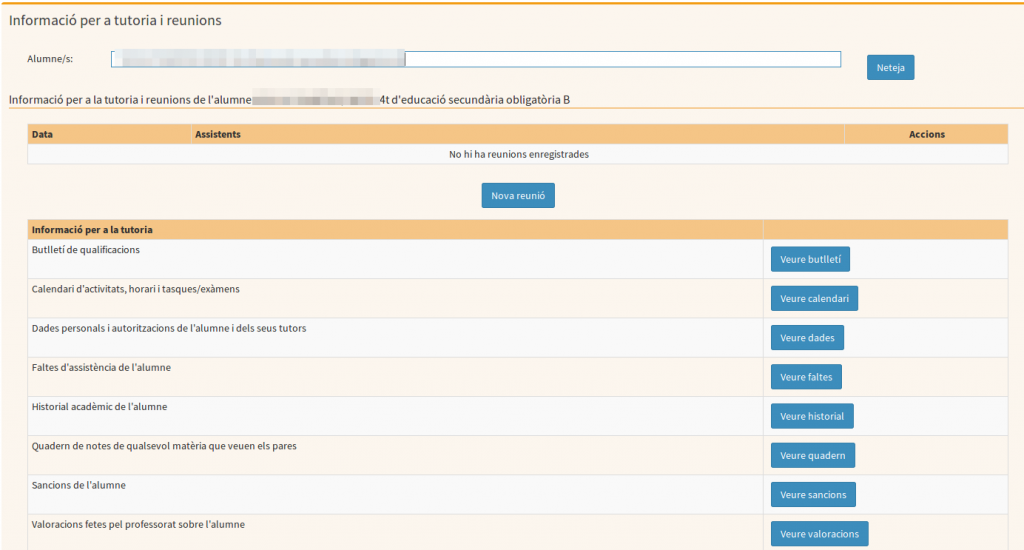Select the 'No hi ha reunions enregistrades' row
Viewport: 1024px width, 550px height.
(x=518, y=155)
